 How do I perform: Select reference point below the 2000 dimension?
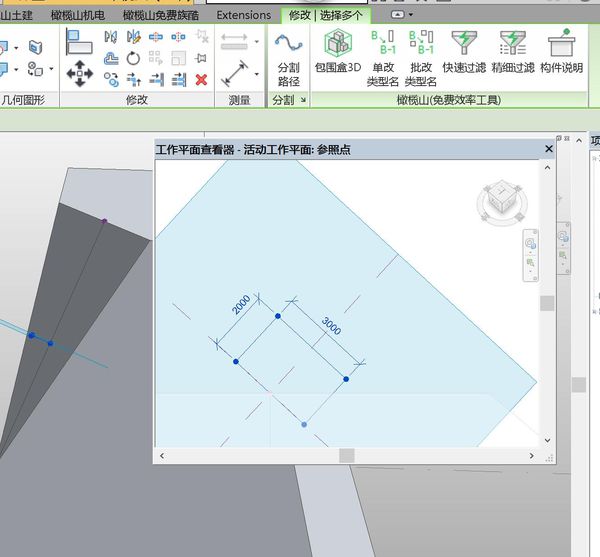click(236, 362)
